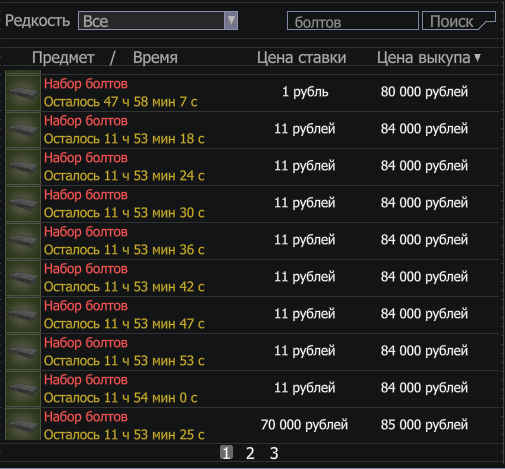Click item icon for lot ending 53 мин 36 с
505x469 pixels.
pos(23,241)
